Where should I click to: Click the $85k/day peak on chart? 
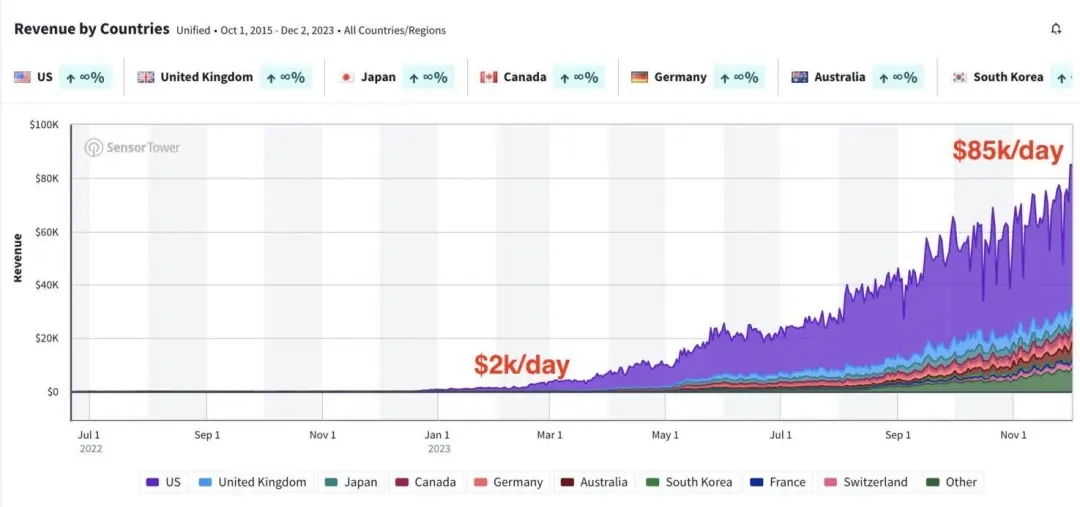(x=1071, y=166)
